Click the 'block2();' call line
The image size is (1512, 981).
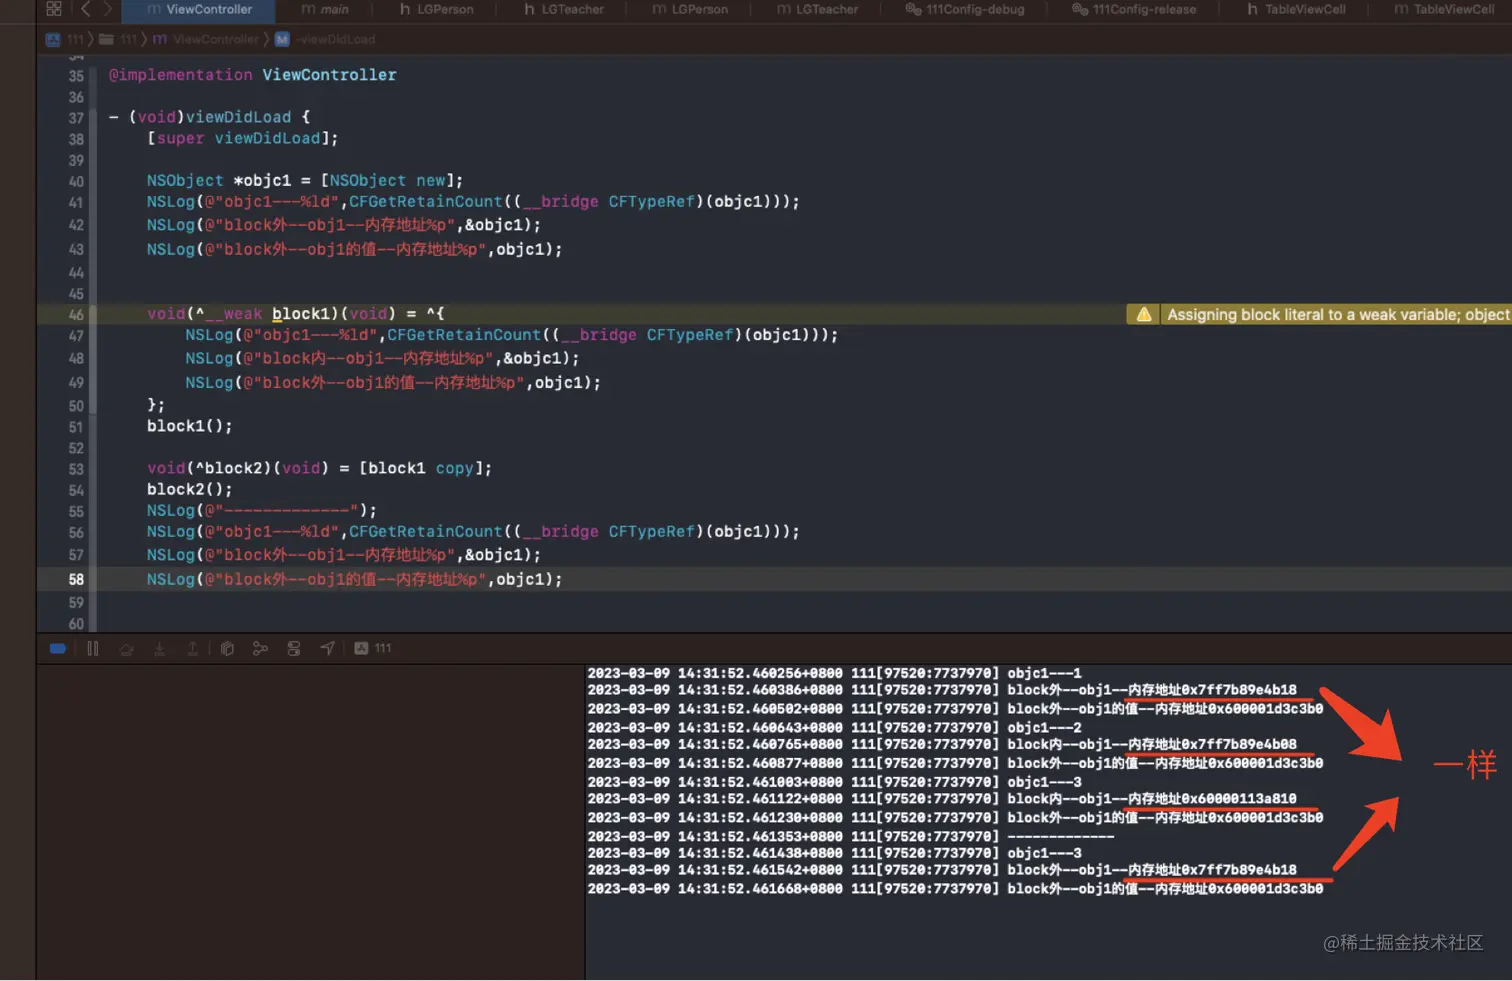point(189,489)
